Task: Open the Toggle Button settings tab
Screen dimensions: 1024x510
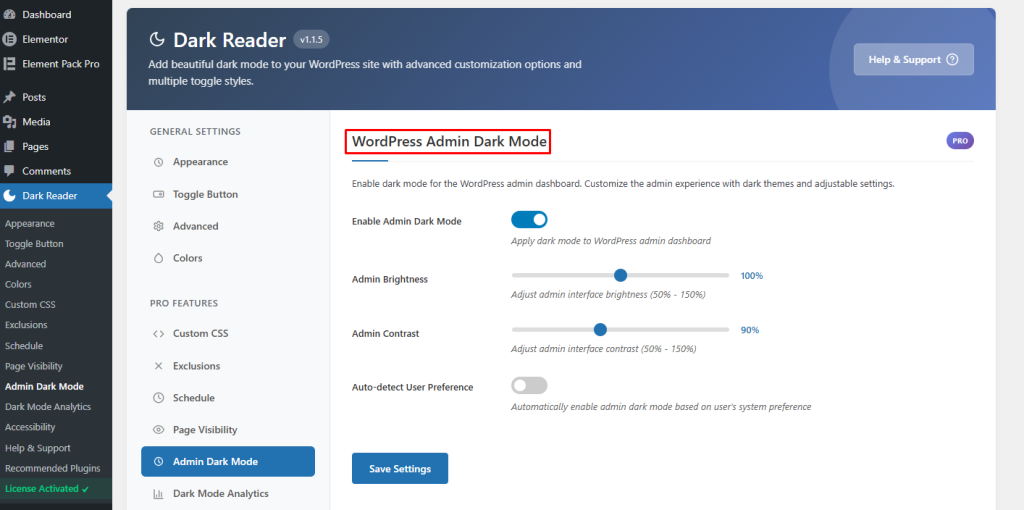Action: pyautogui.click(x=228, y=195)
